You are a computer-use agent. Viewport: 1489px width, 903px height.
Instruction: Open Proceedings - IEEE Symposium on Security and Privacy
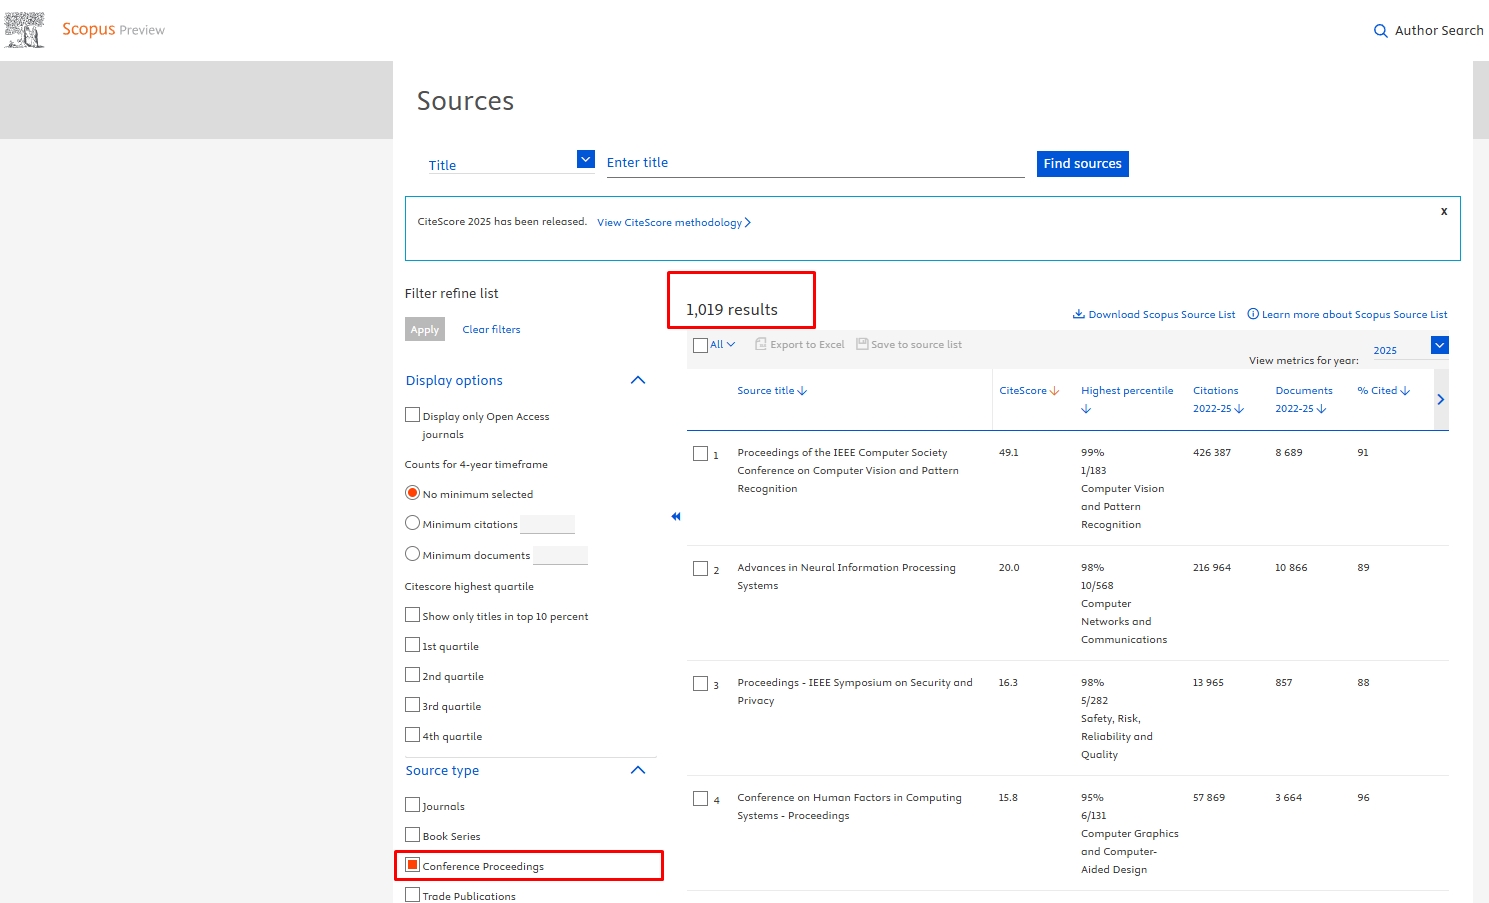[x=855, y=691]
